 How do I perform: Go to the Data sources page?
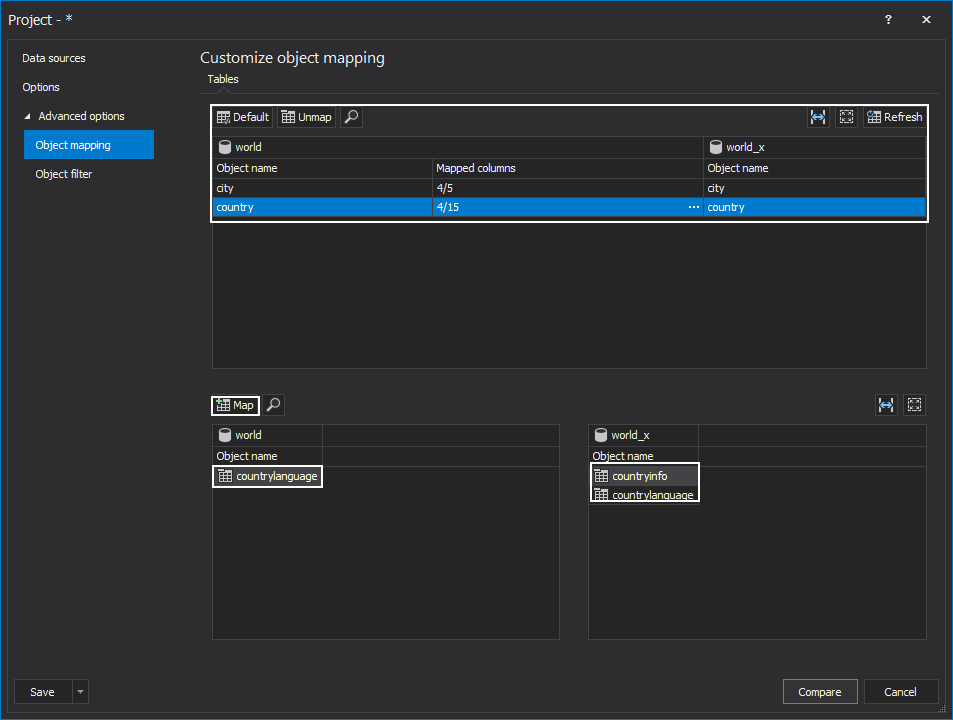52,58
